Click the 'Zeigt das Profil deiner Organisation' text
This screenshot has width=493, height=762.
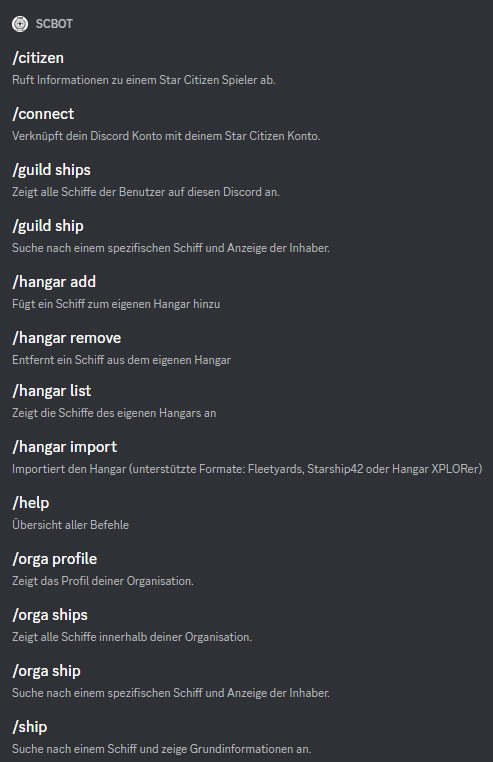103,581
